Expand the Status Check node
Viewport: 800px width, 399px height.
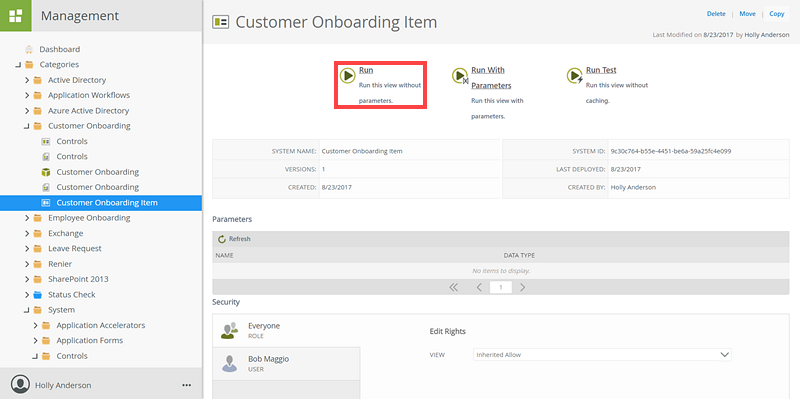27,294
